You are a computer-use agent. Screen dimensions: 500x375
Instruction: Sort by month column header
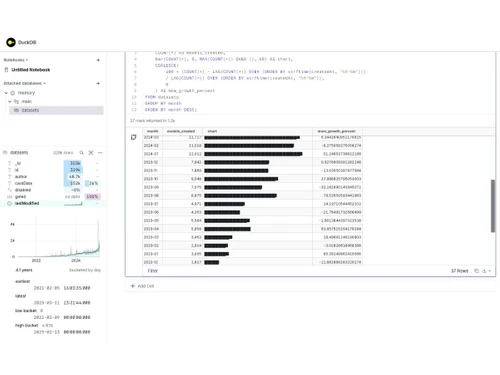point(152,131)
